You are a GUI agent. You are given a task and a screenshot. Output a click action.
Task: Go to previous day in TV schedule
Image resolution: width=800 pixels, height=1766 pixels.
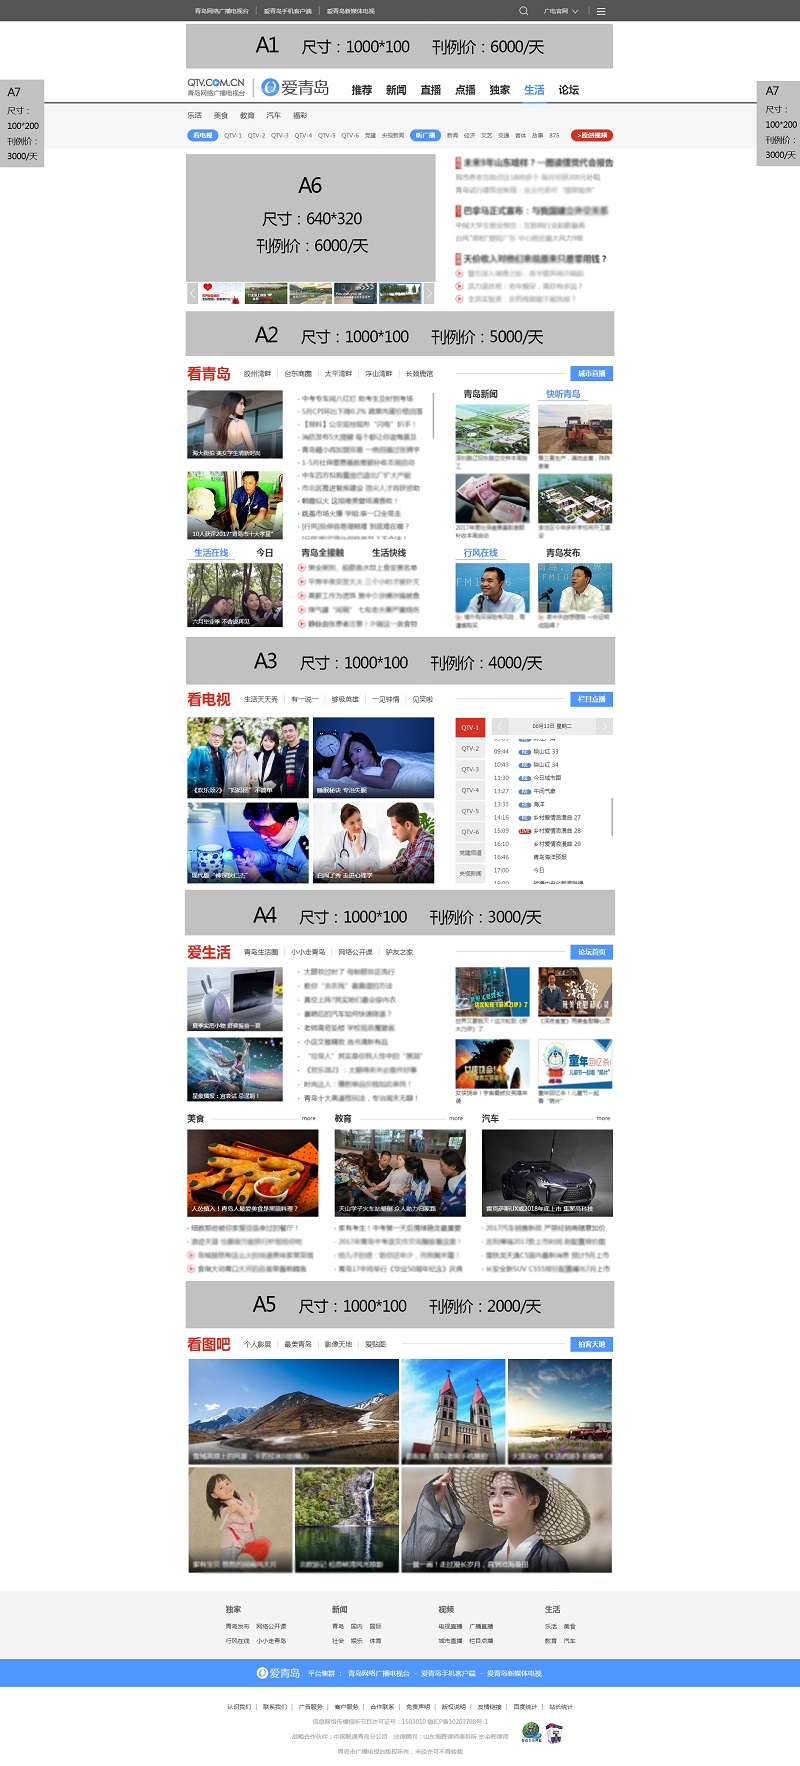pos(500,726)
